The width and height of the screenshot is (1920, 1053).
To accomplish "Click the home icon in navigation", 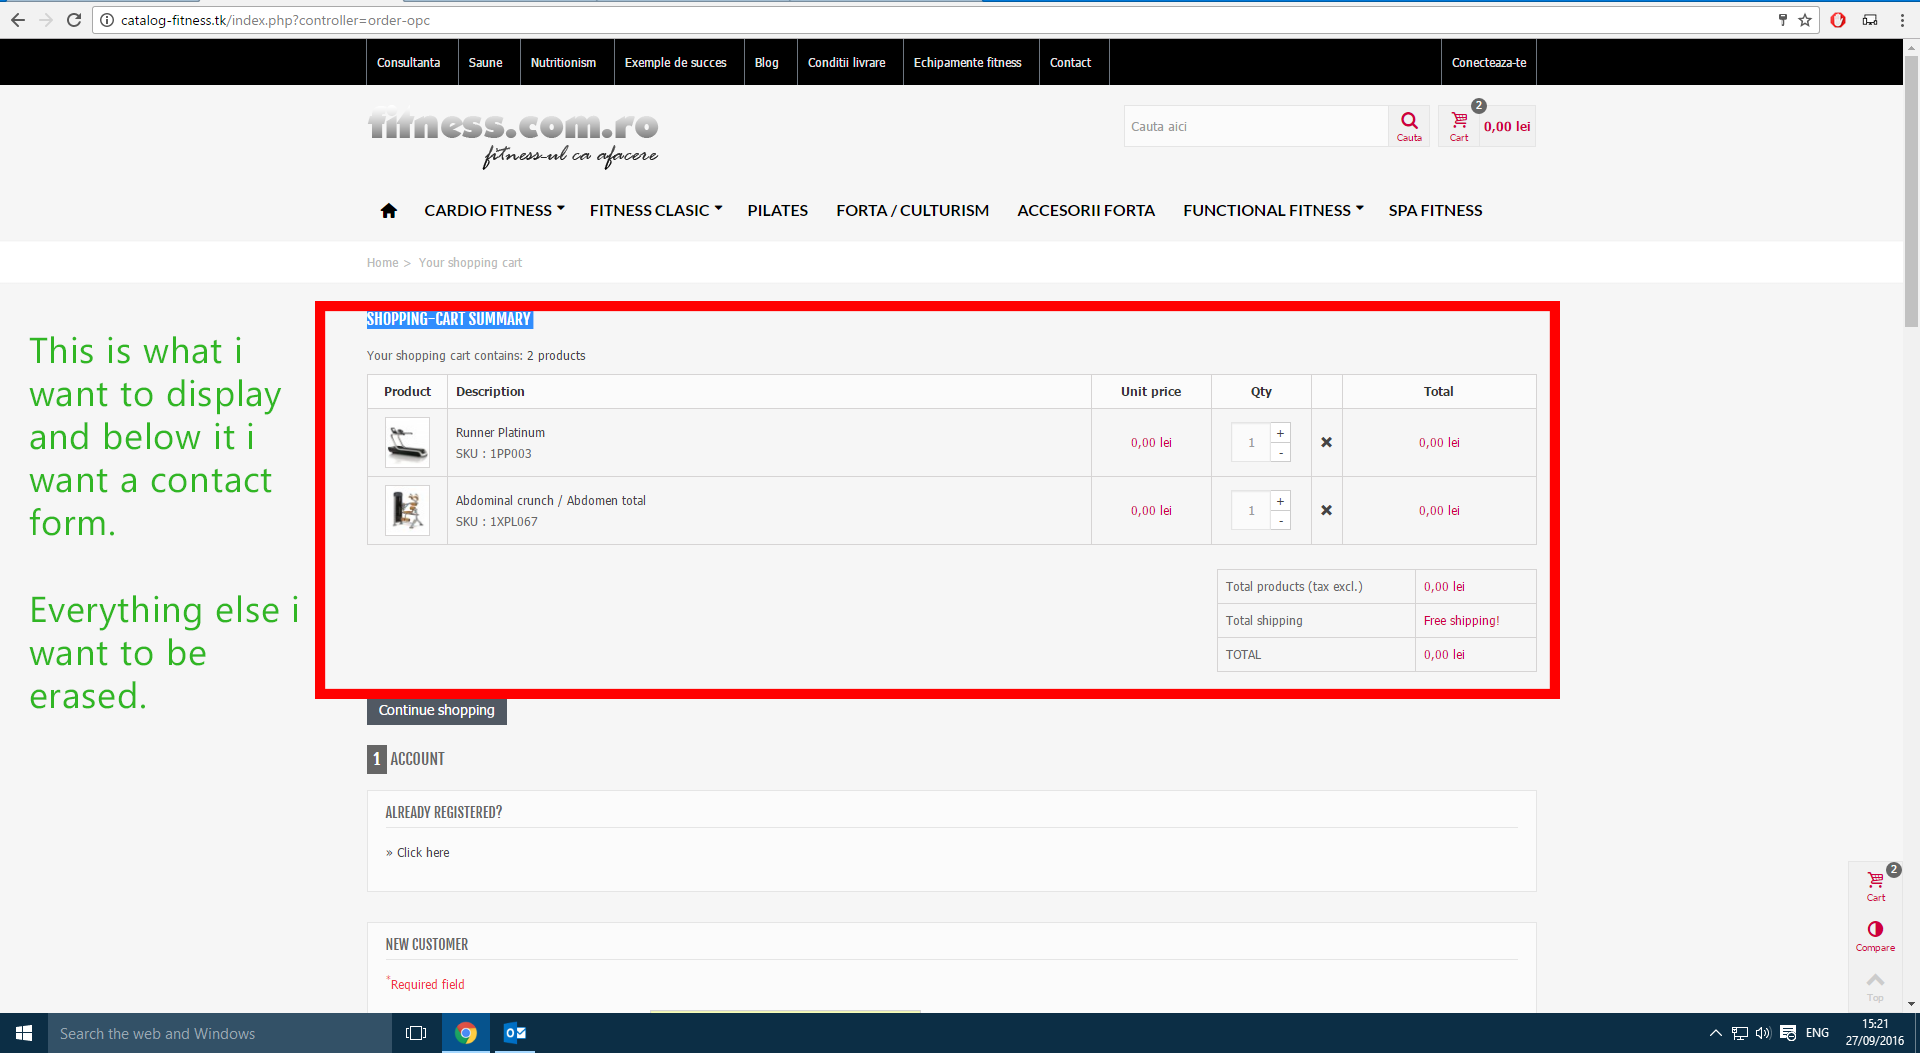I will tap(389, 210).
